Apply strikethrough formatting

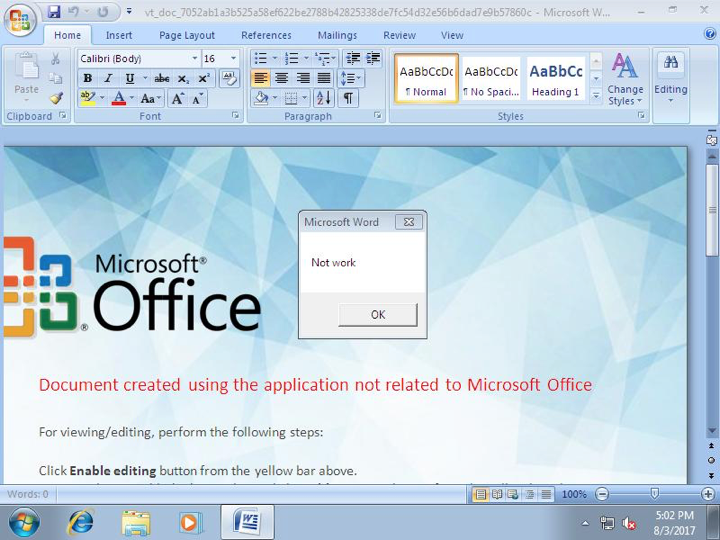(x=162, y=79)
